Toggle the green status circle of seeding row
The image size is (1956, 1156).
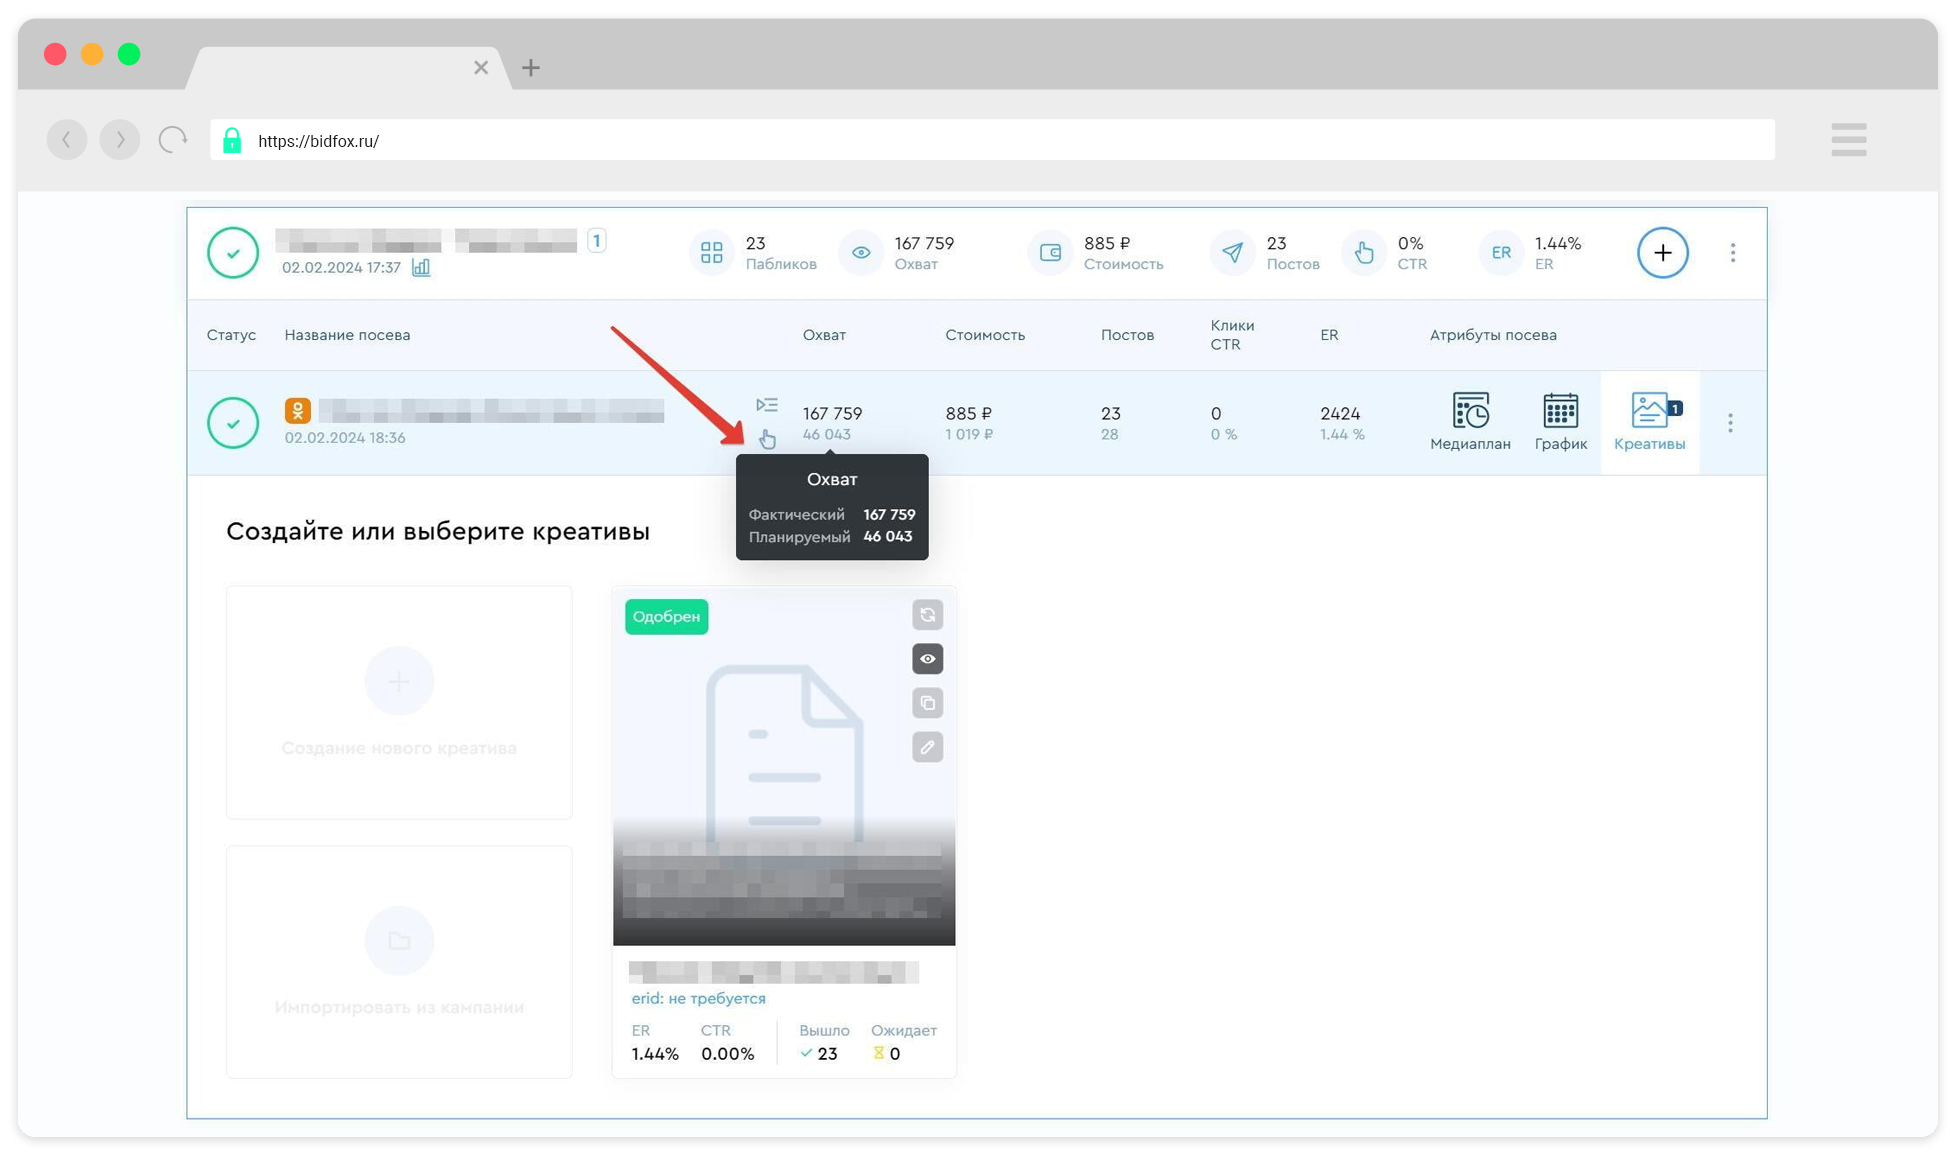click(233, 423)
